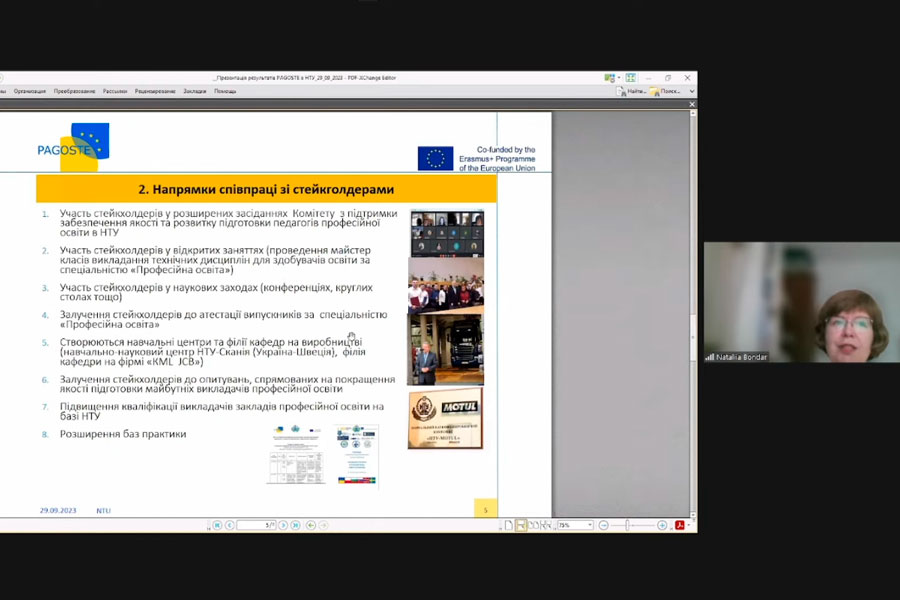Click list item 'Розширення баз практики'
Viewport: 900px width, 600px height.
(123, 434)
